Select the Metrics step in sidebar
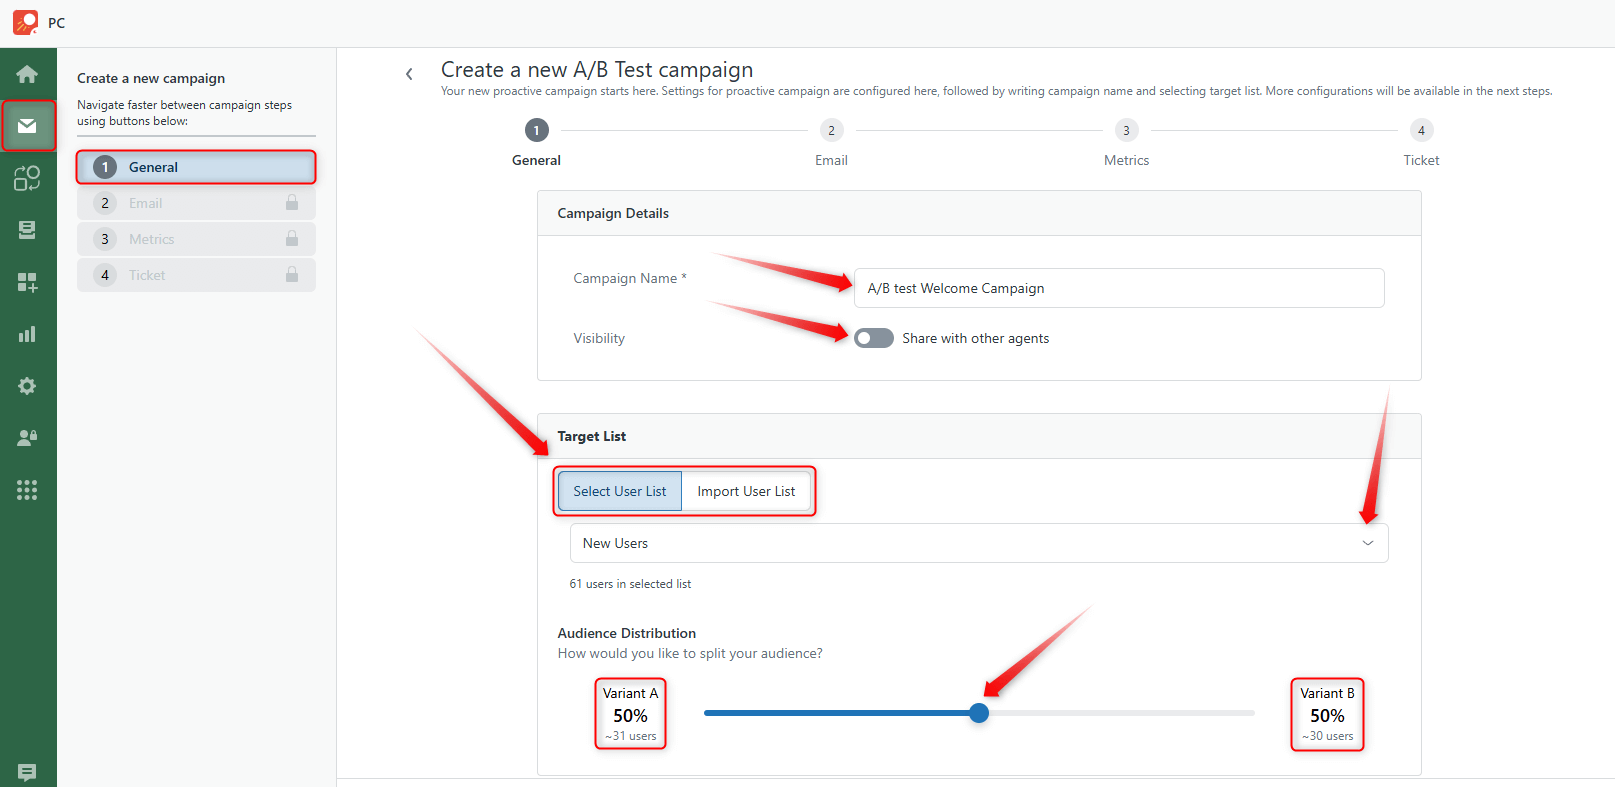Screen dimensions: 1615x787 196,239
